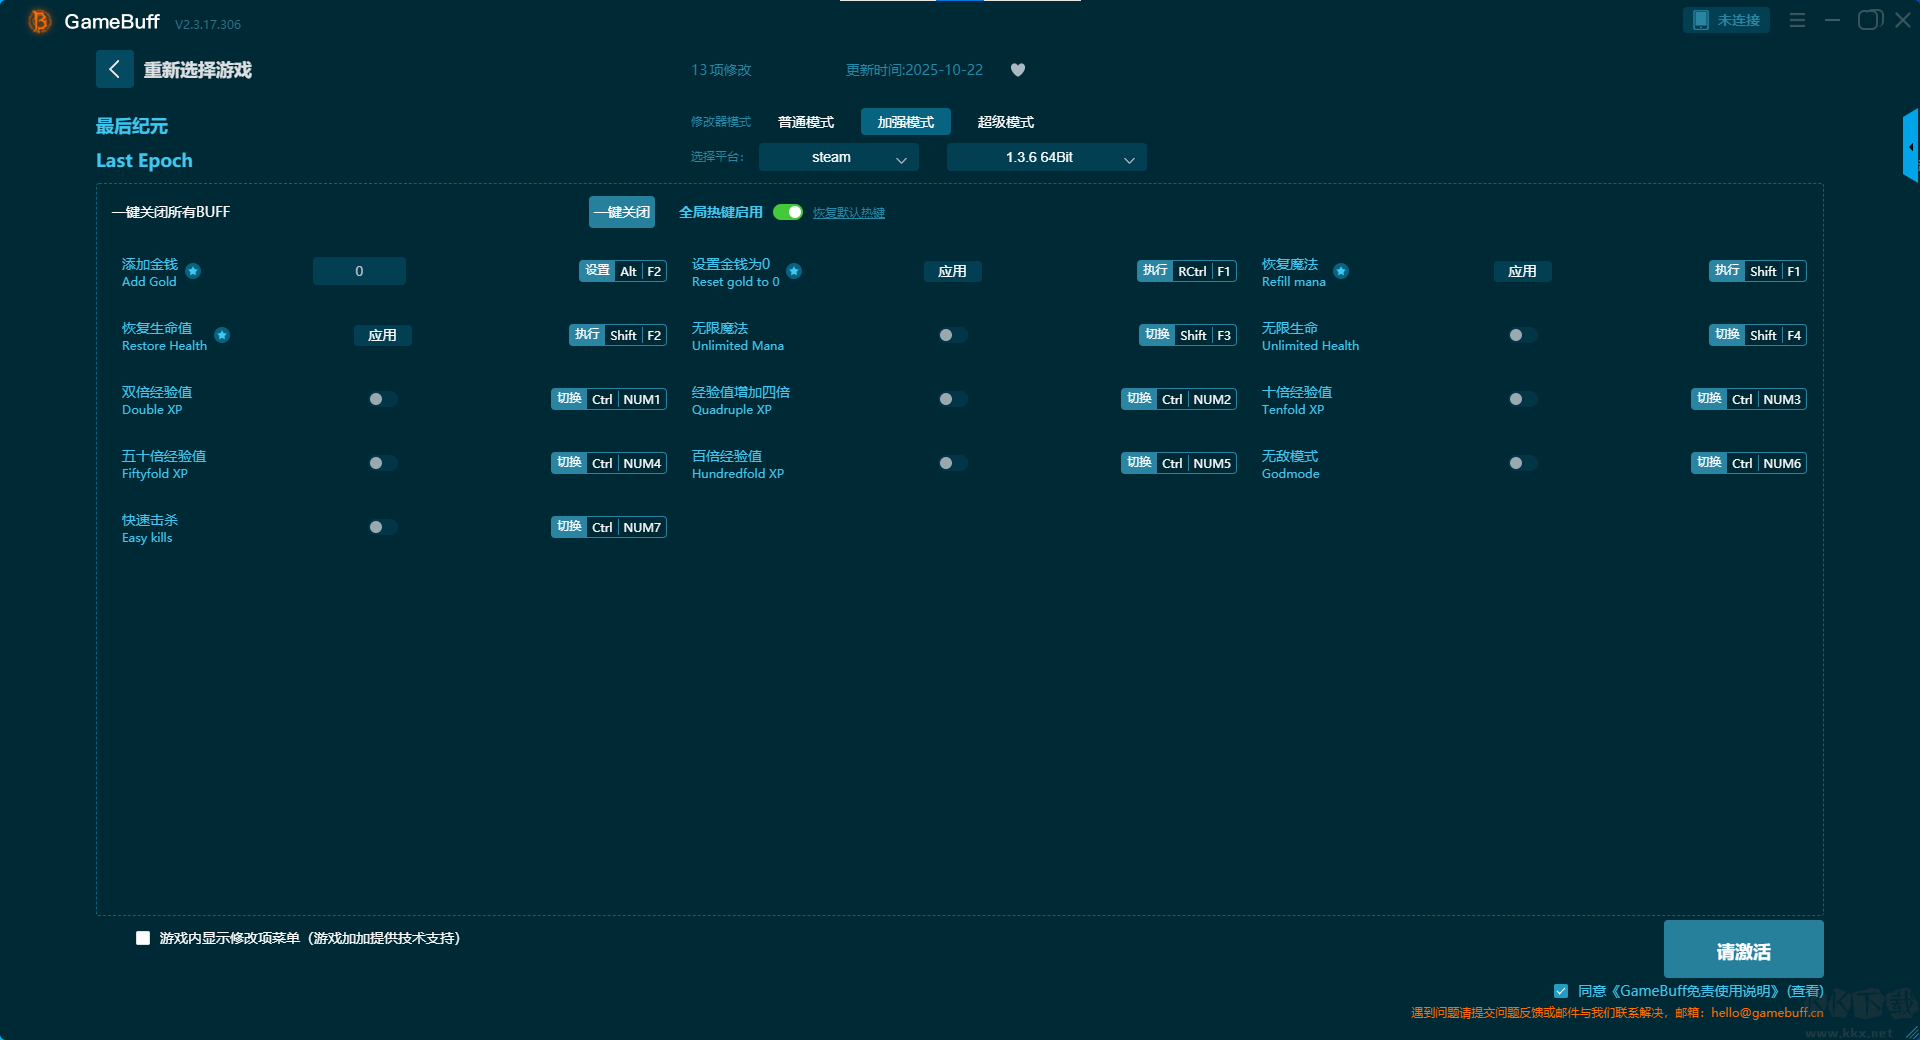Screen dimensions: 1920x1040
Task: Disable the global hotkey toggle
Action: point(788,212)
